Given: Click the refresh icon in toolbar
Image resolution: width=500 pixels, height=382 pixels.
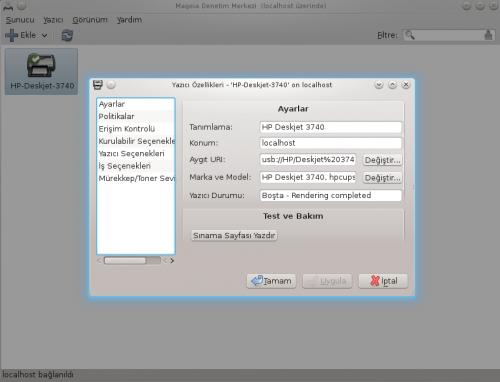Looking at the screenshot, I should (67, 35).
